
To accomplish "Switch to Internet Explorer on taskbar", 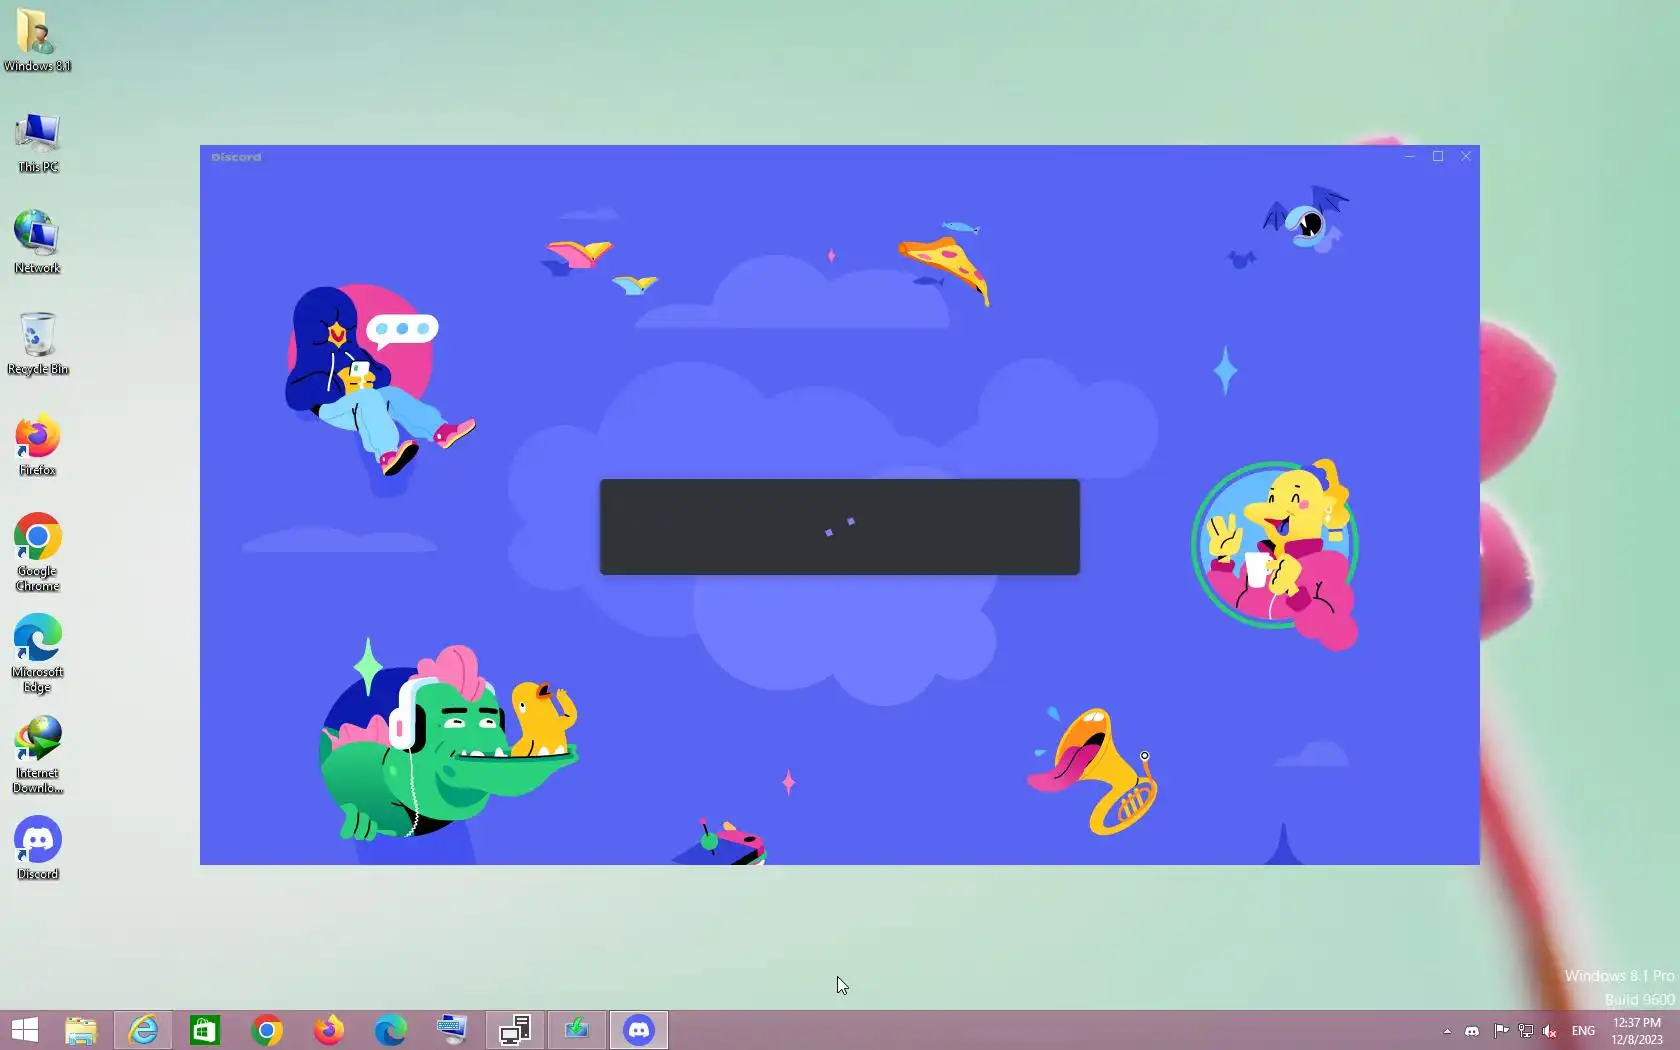I will pos(143,1030).
